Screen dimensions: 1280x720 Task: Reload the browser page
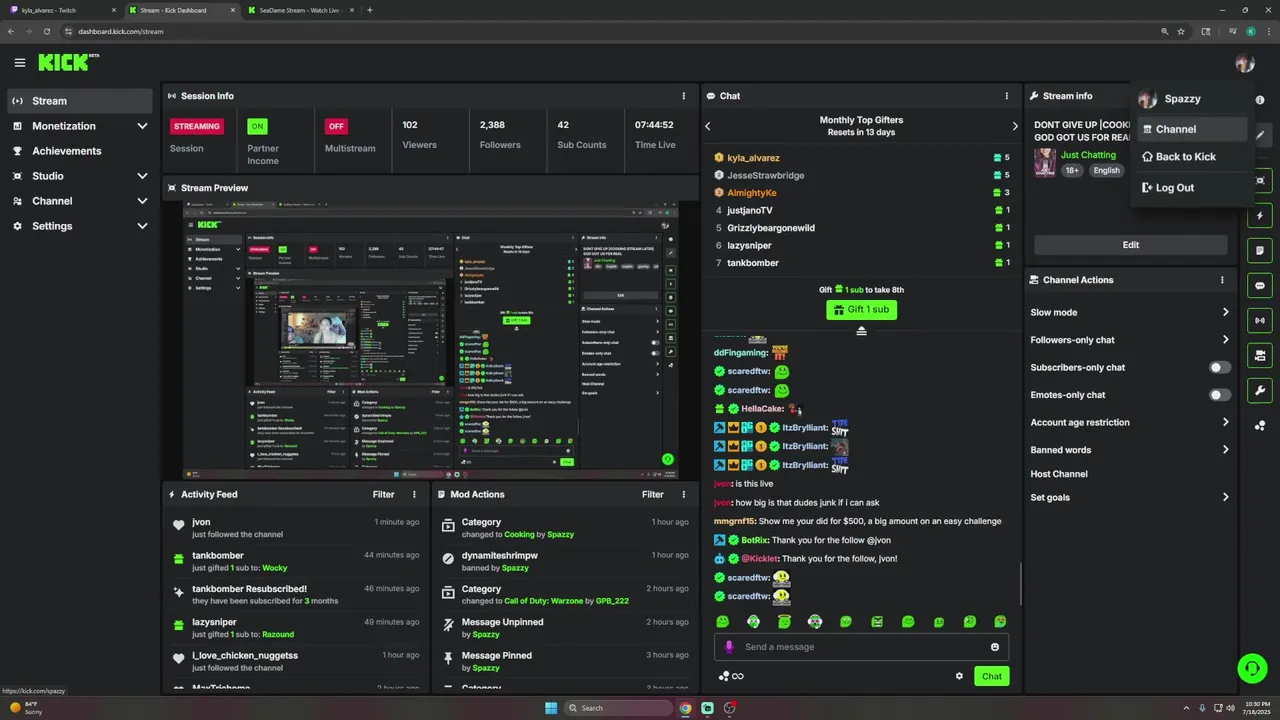point(46,31)
